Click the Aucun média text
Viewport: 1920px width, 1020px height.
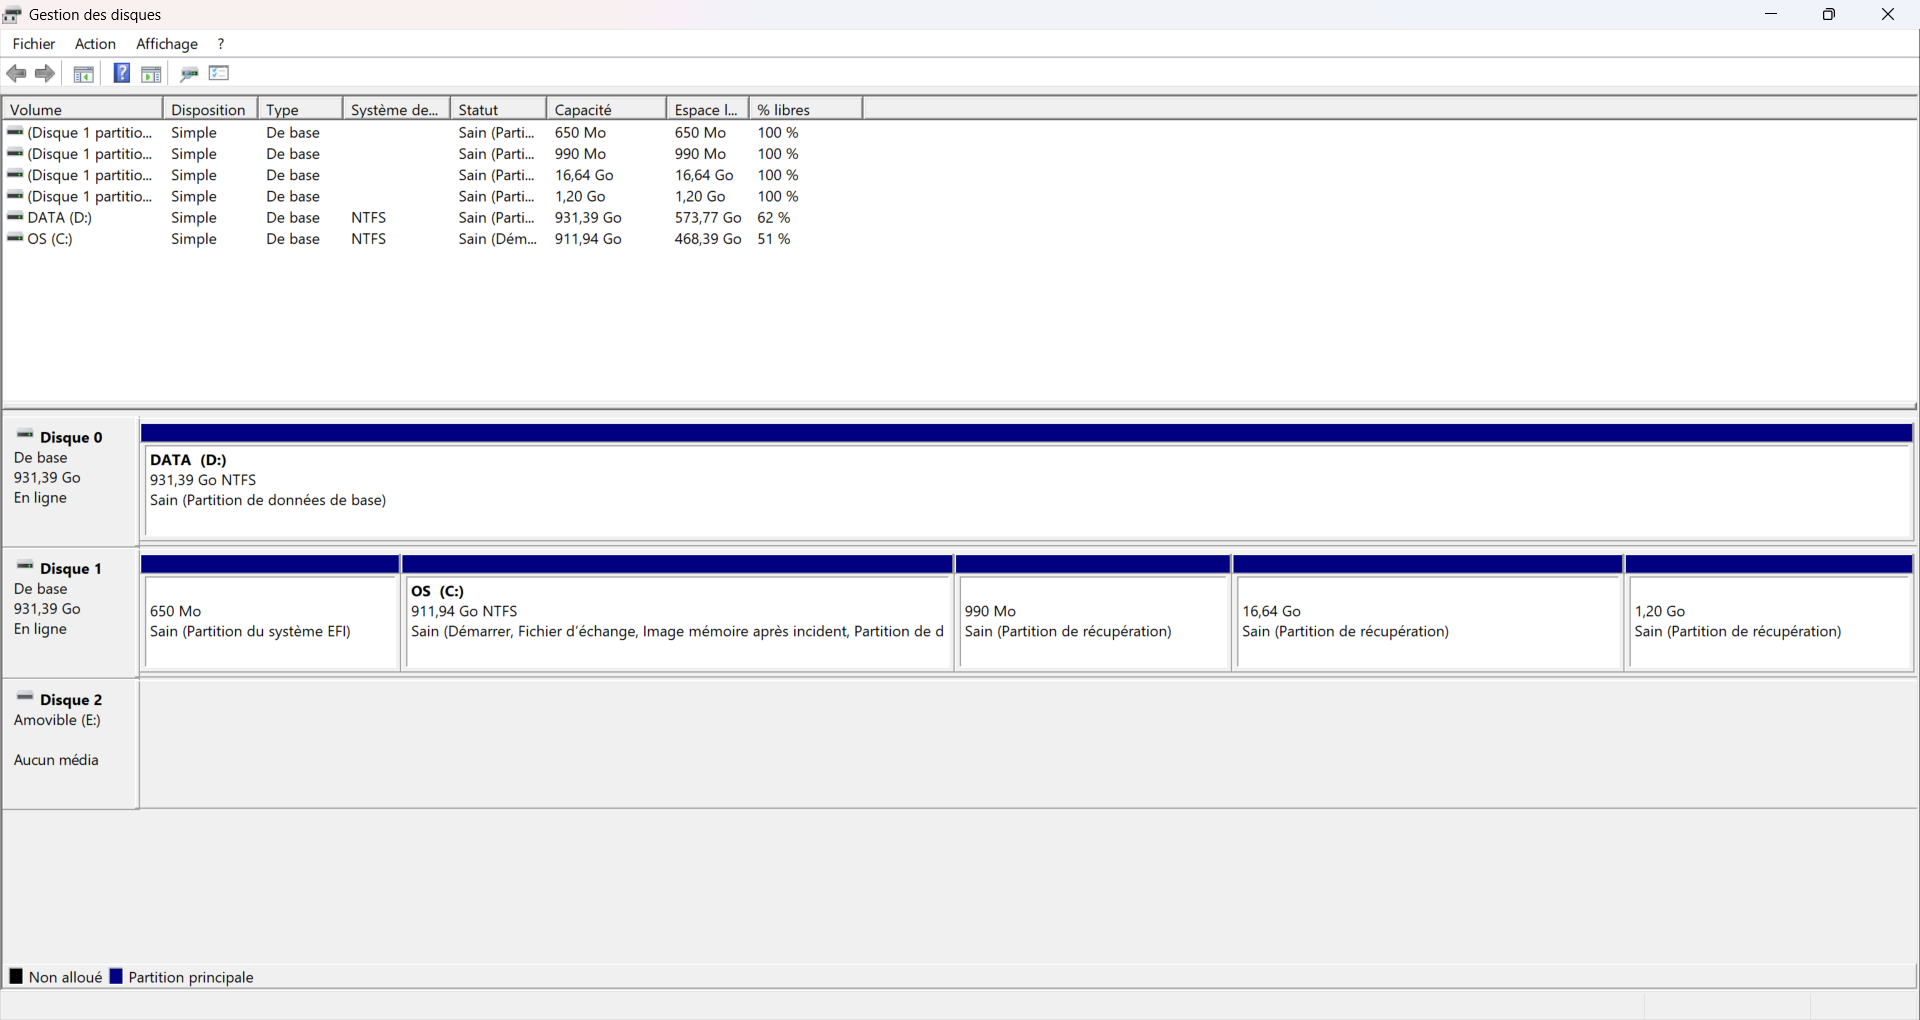click(56, 760)
